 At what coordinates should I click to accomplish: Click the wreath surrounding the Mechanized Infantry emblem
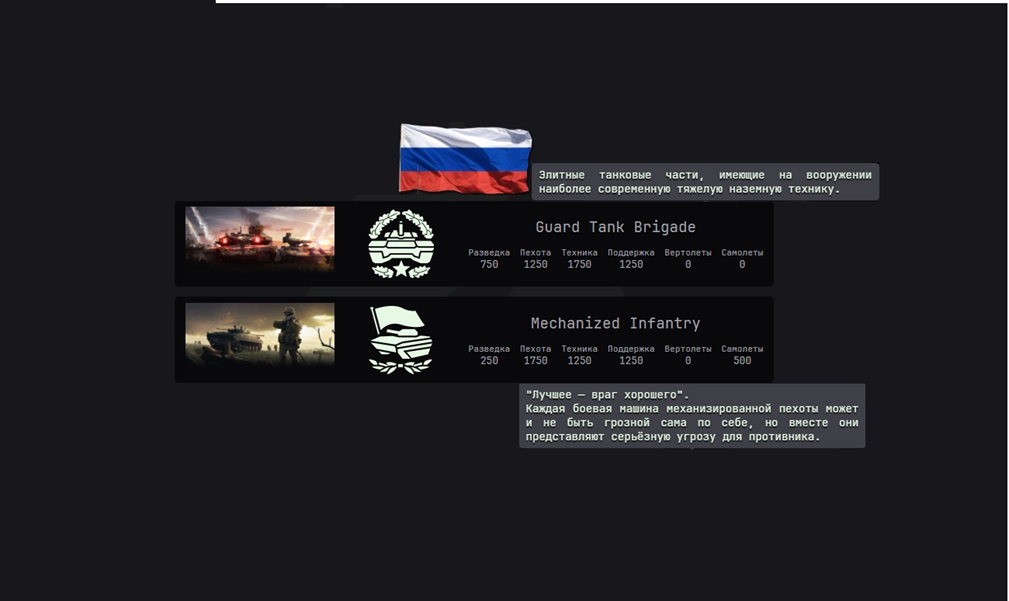pos(400,365)
